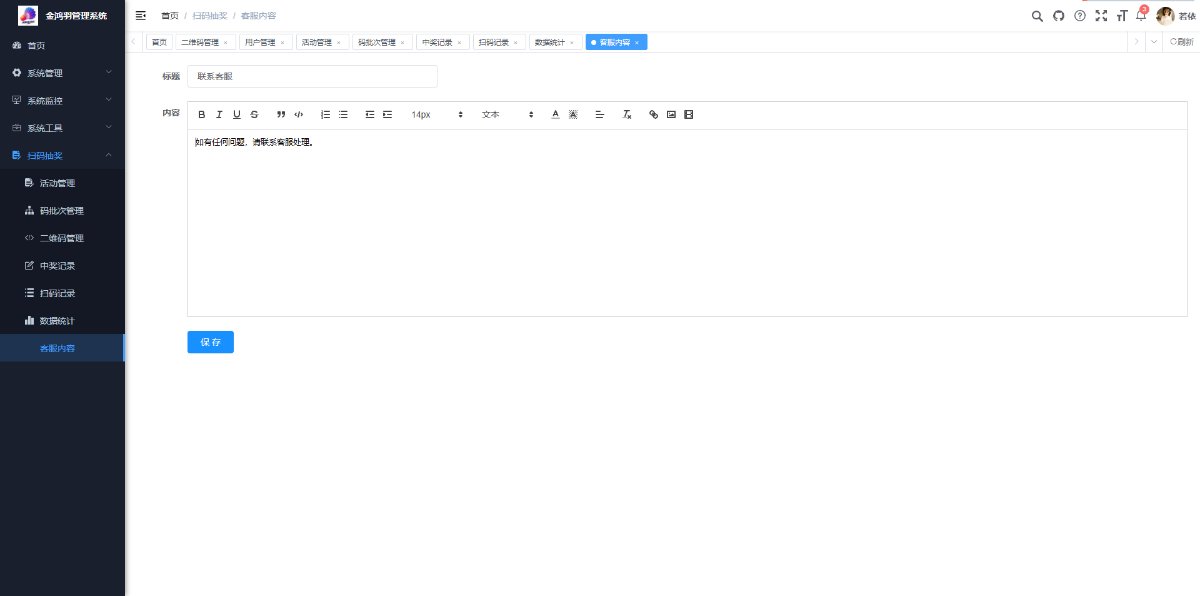Collapse the sidebar with the hamburger toggle
Viewport: 1200px width, 596px height.
141,15
